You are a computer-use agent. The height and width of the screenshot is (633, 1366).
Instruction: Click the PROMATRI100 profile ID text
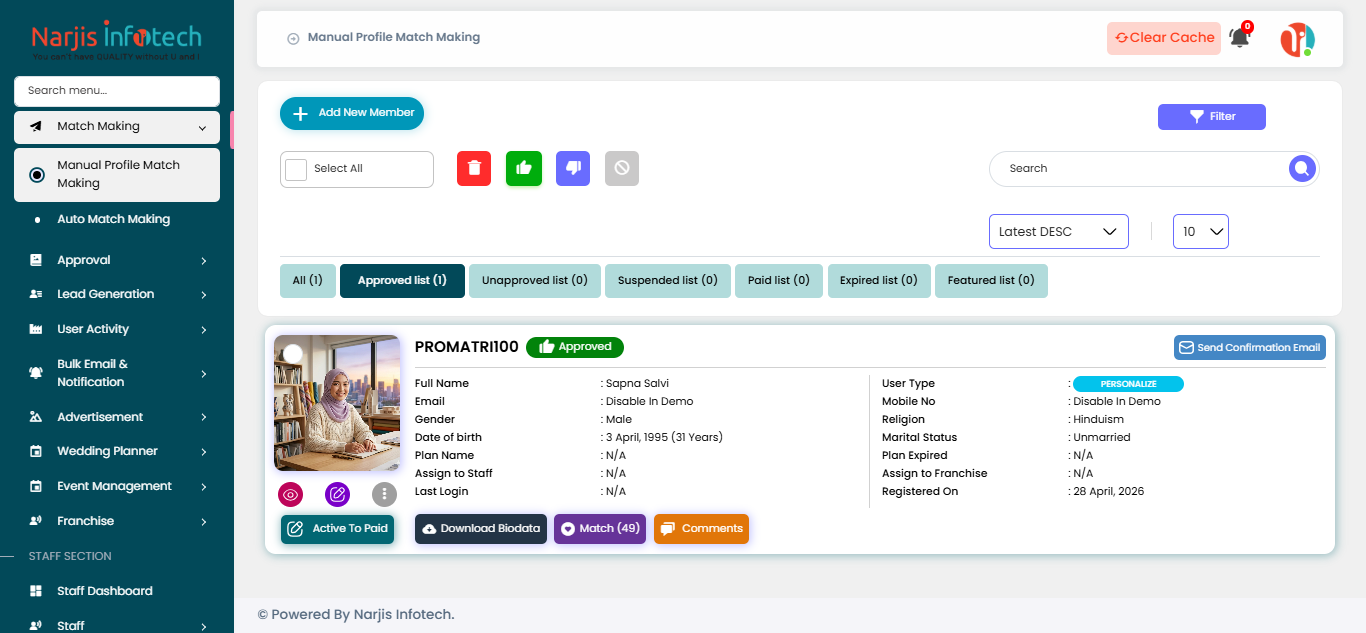click(467, 347)
